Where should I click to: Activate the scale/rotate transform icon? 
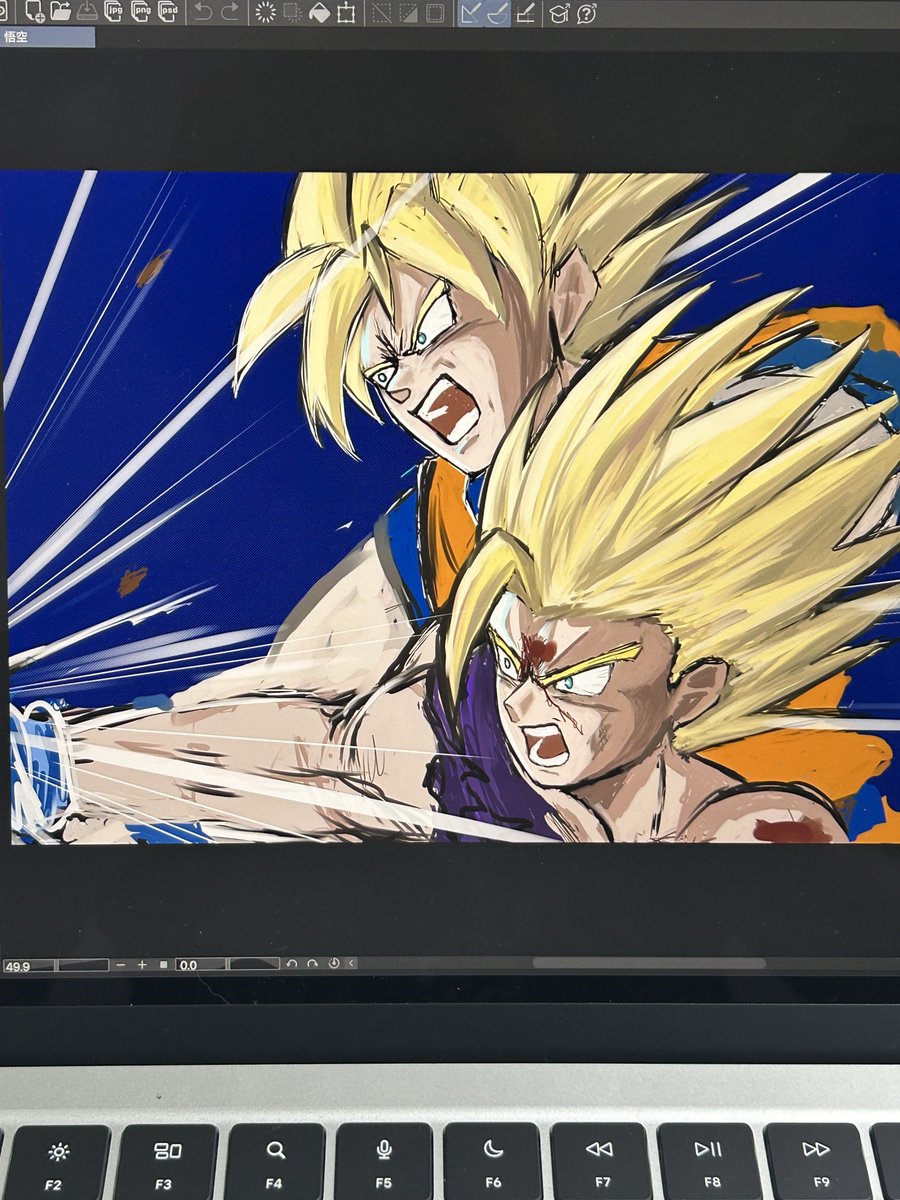(x=346, y=12)
